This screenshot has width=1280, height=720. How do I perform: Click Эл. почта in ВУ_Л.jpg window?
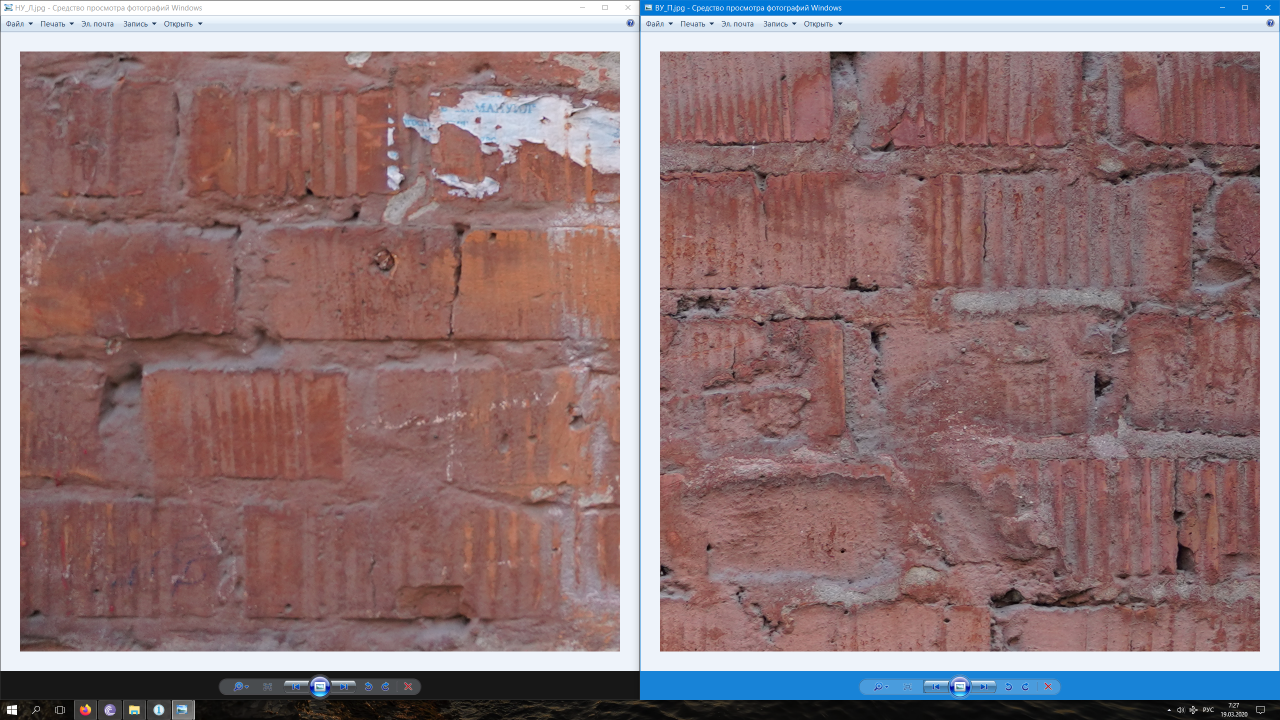738,23
